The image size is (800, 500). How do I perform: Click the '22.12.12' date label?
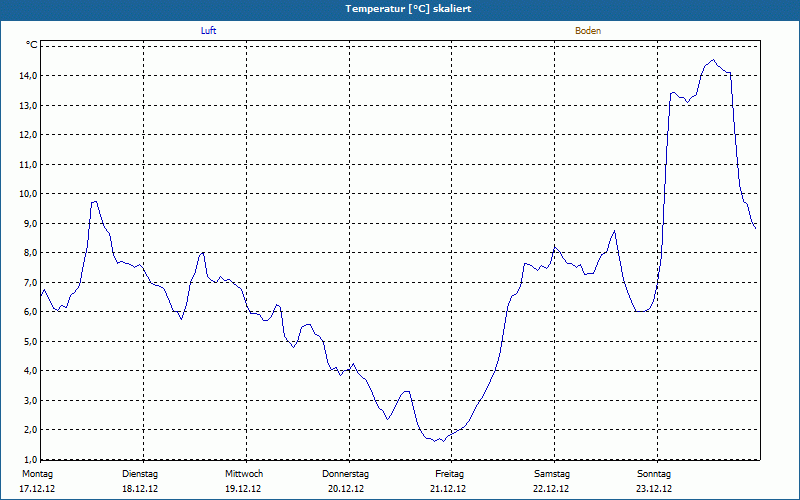(551, 489)
